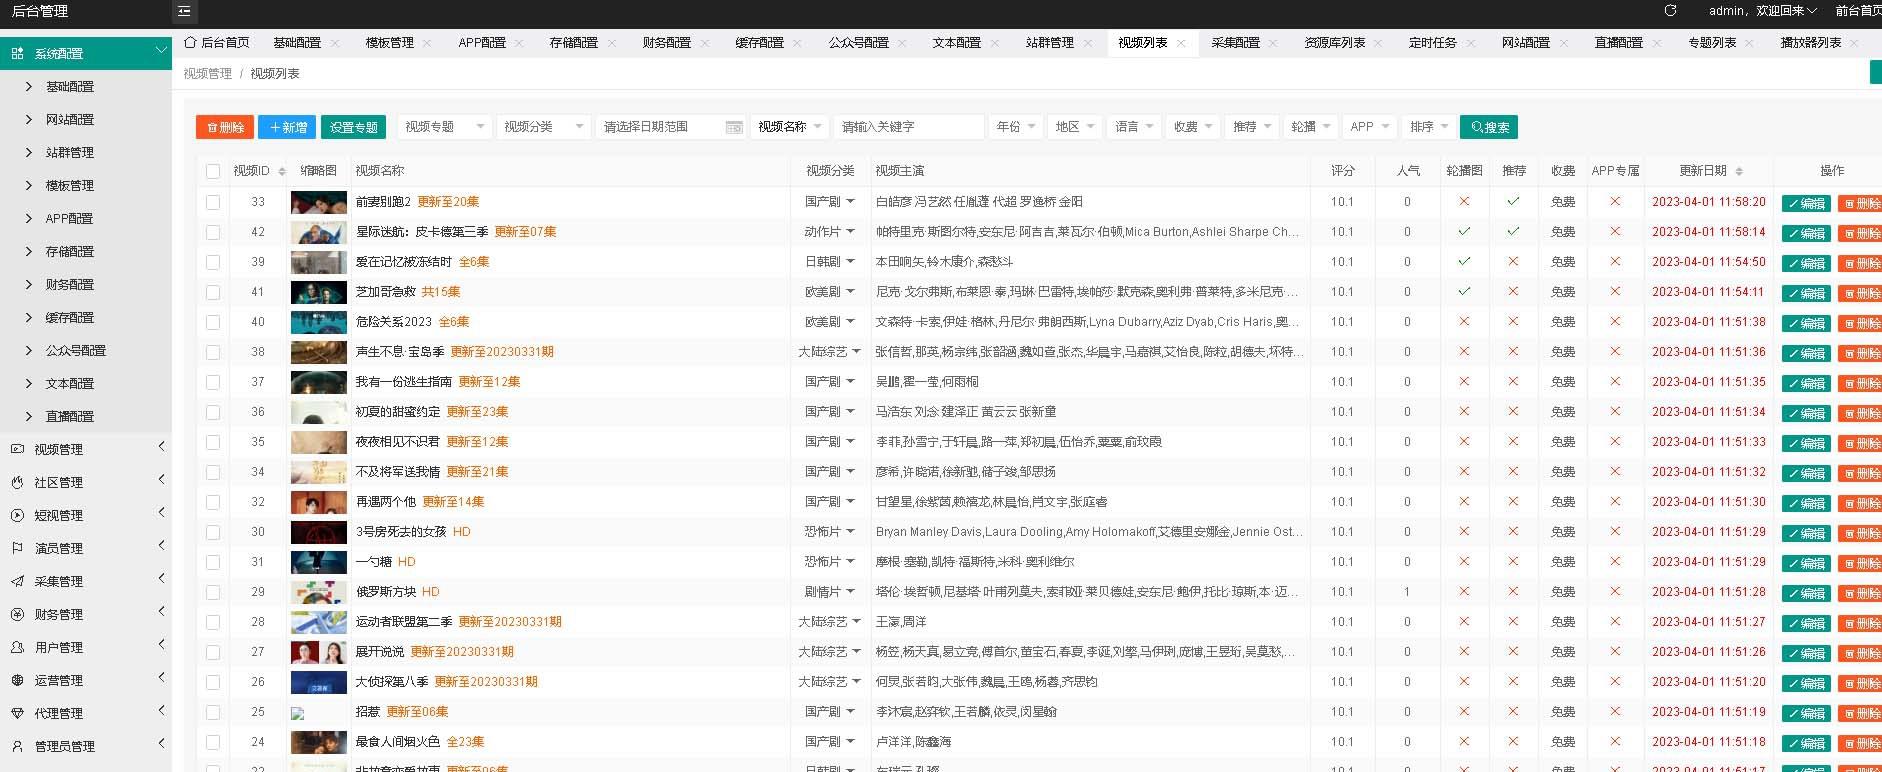
Task: Expand the 地区 filter dropdown
Action: (1074, 127)
